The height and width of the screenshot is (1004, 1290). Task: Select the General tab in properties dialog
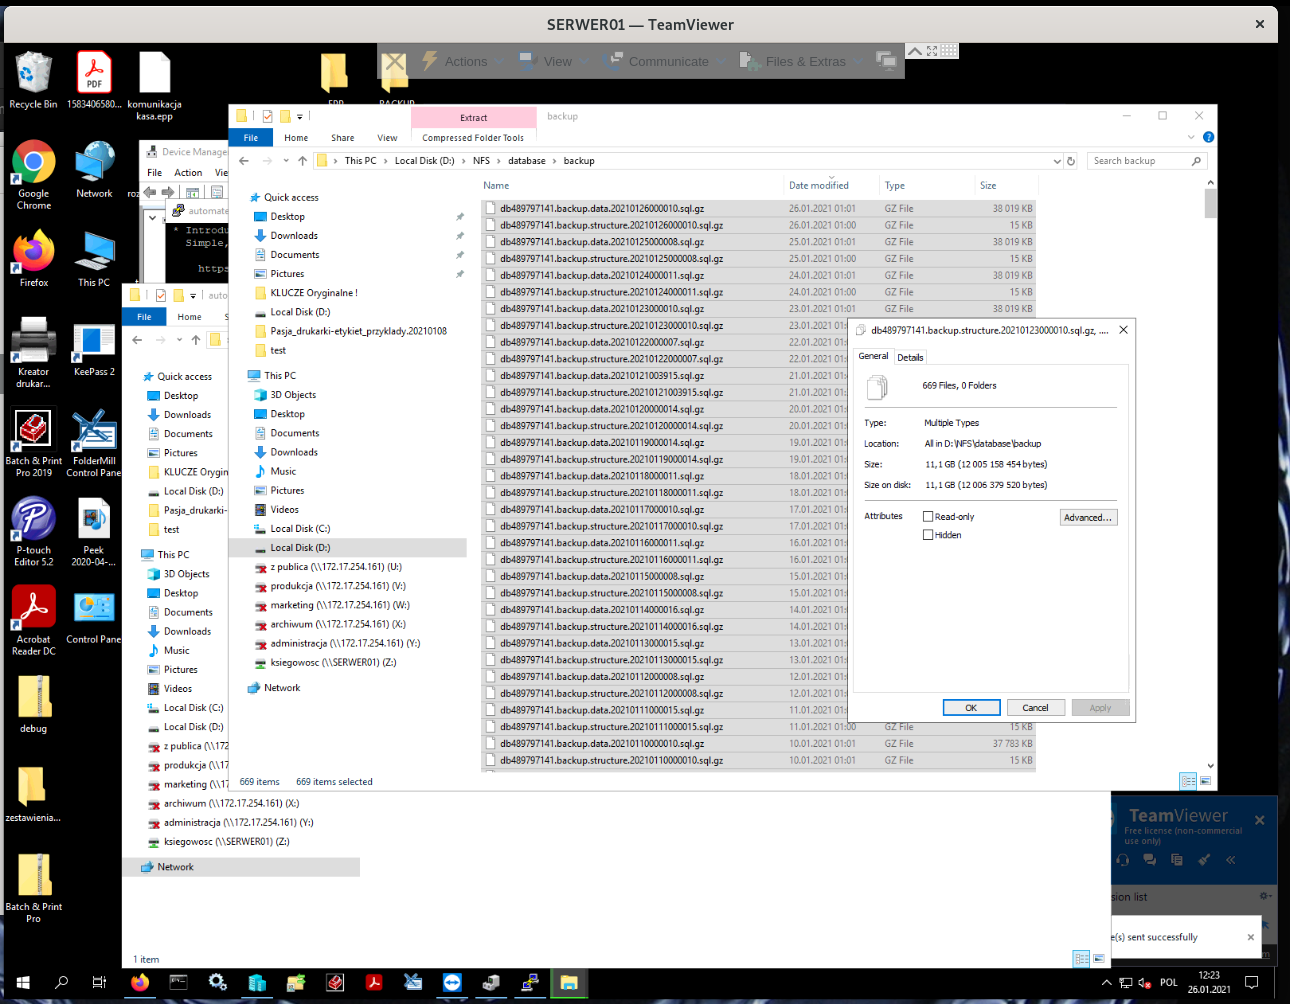tap(873, 356)
